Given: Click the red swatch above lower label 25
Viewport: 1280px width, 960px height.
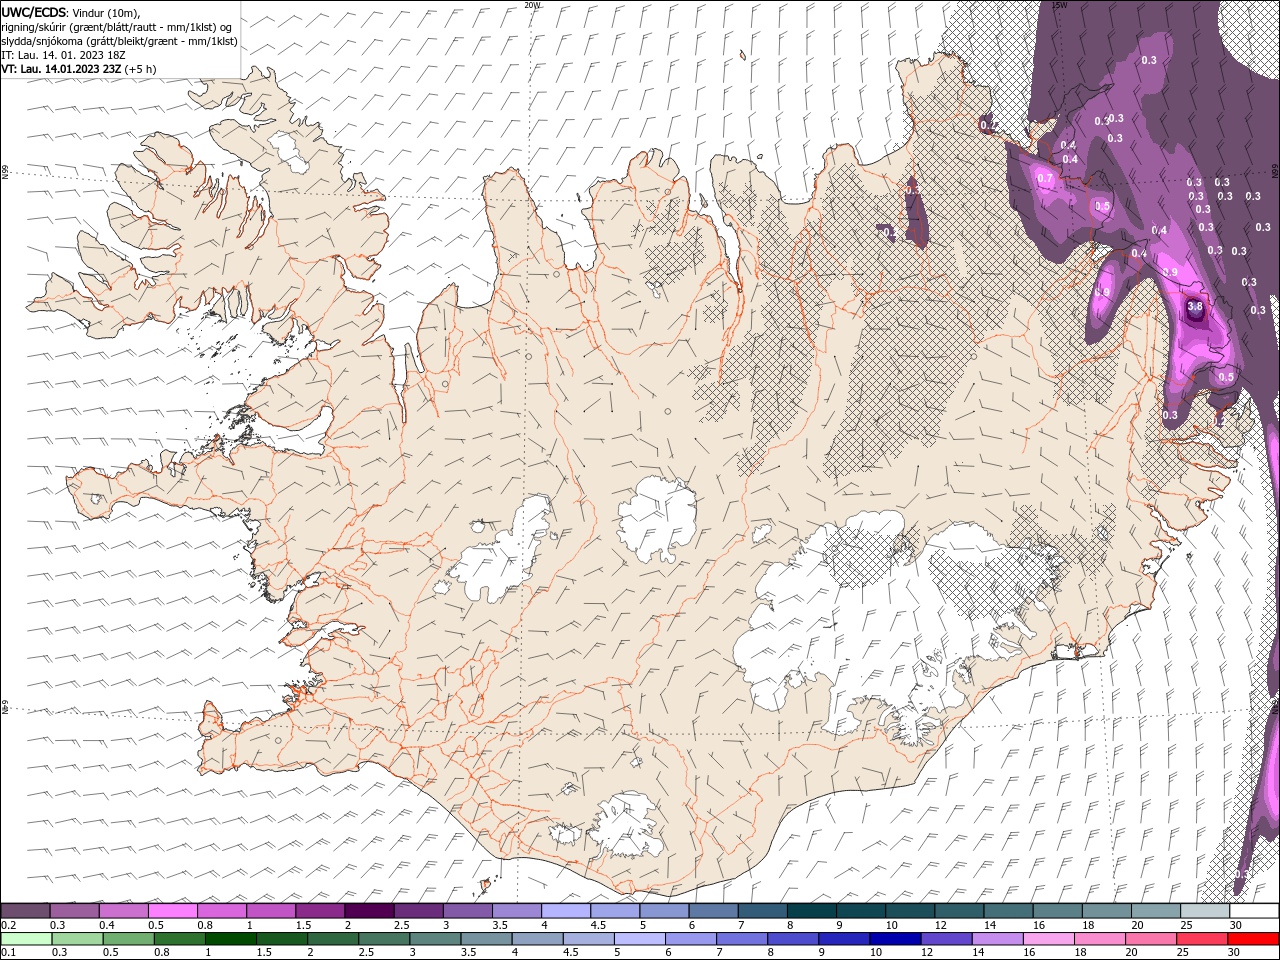Looking at the screenshot, I should (1203, 939).
